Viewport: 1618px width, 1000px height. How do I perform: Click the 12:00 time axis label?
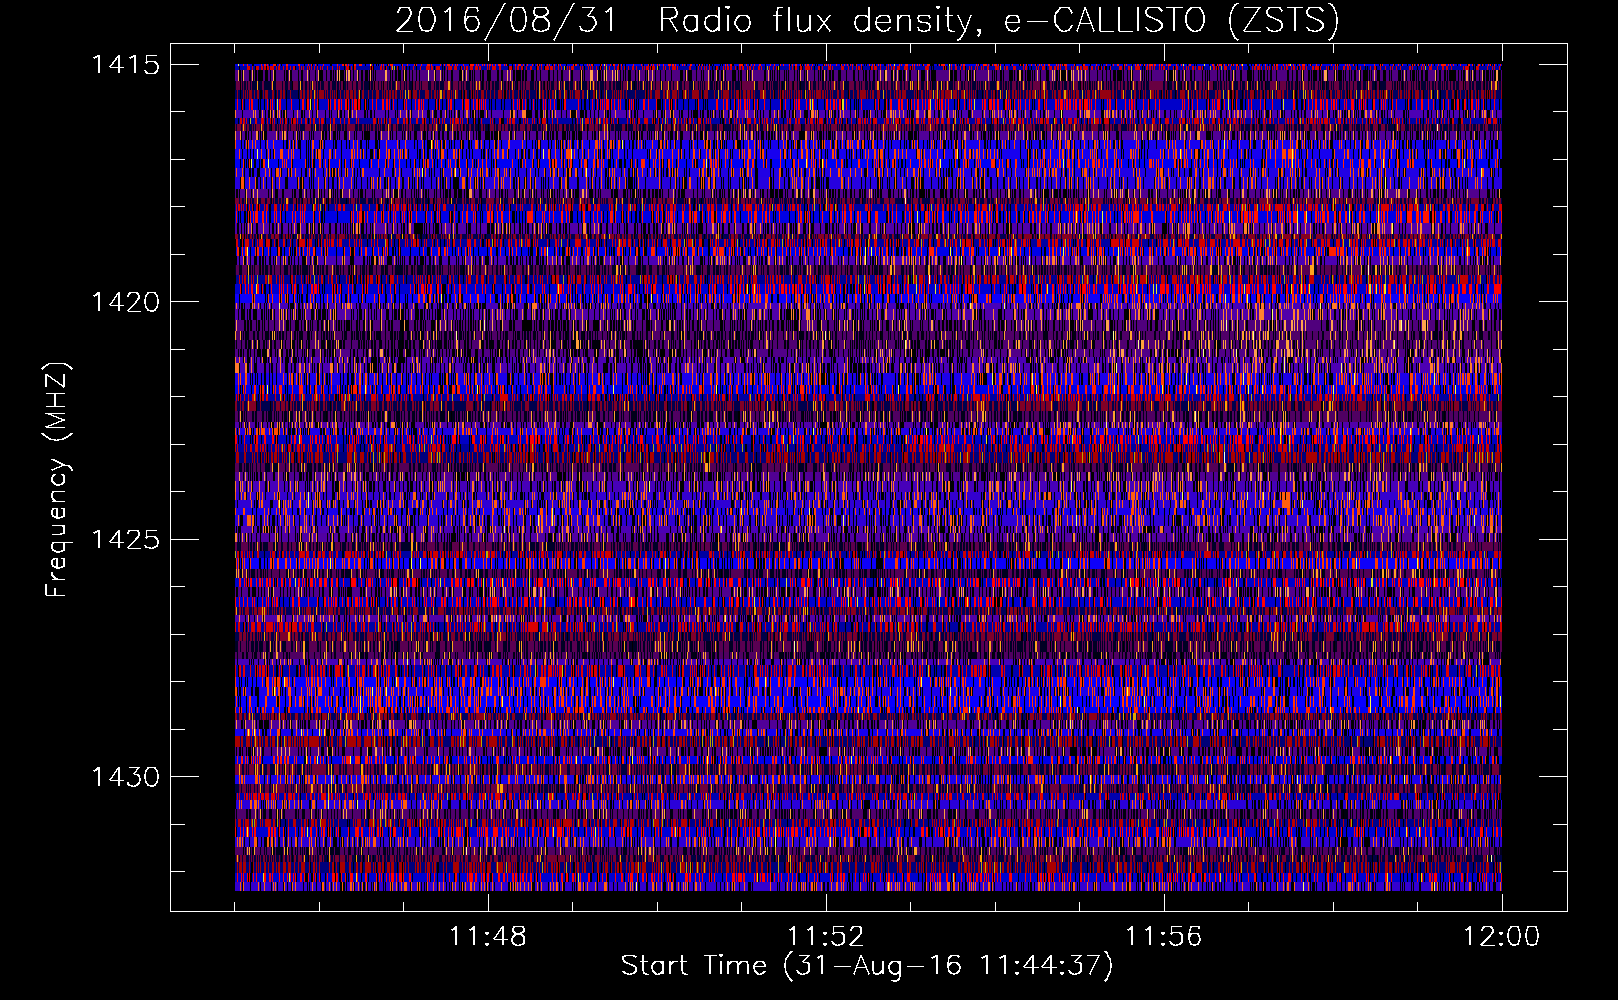click(1501, 937)
